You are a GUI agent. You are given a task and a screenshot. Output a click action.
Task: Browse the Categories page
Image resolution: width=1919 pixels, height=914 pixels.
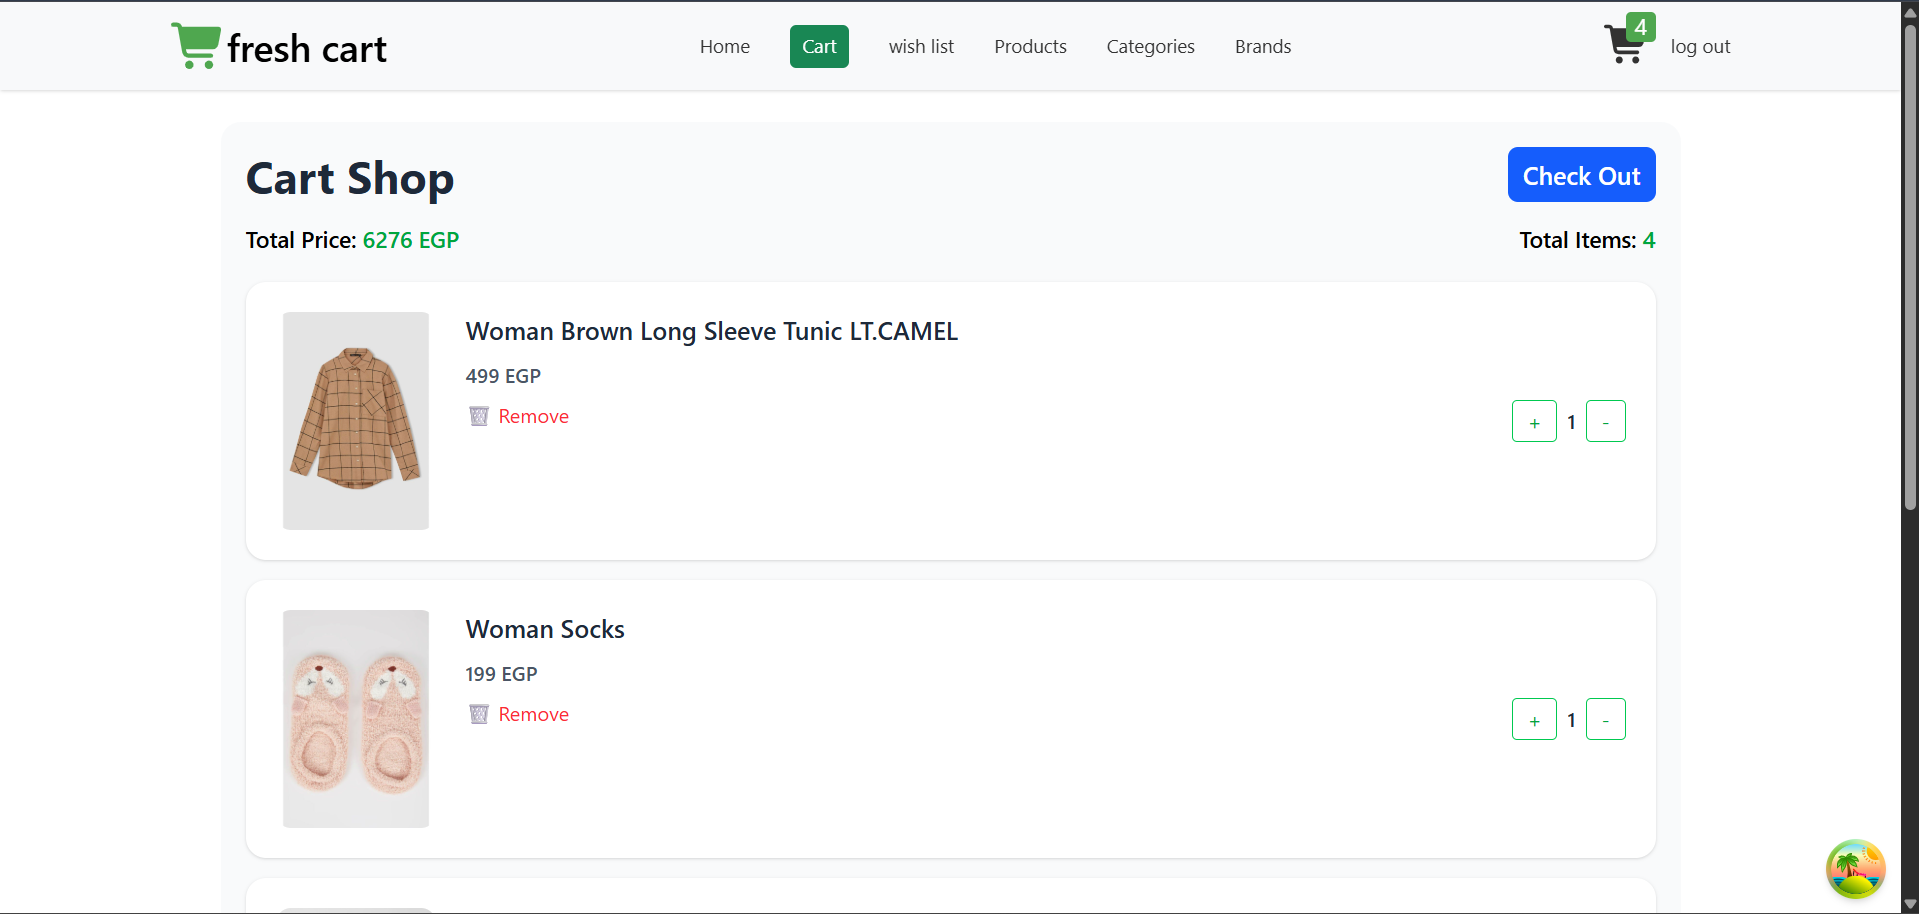pos(1150,47)
